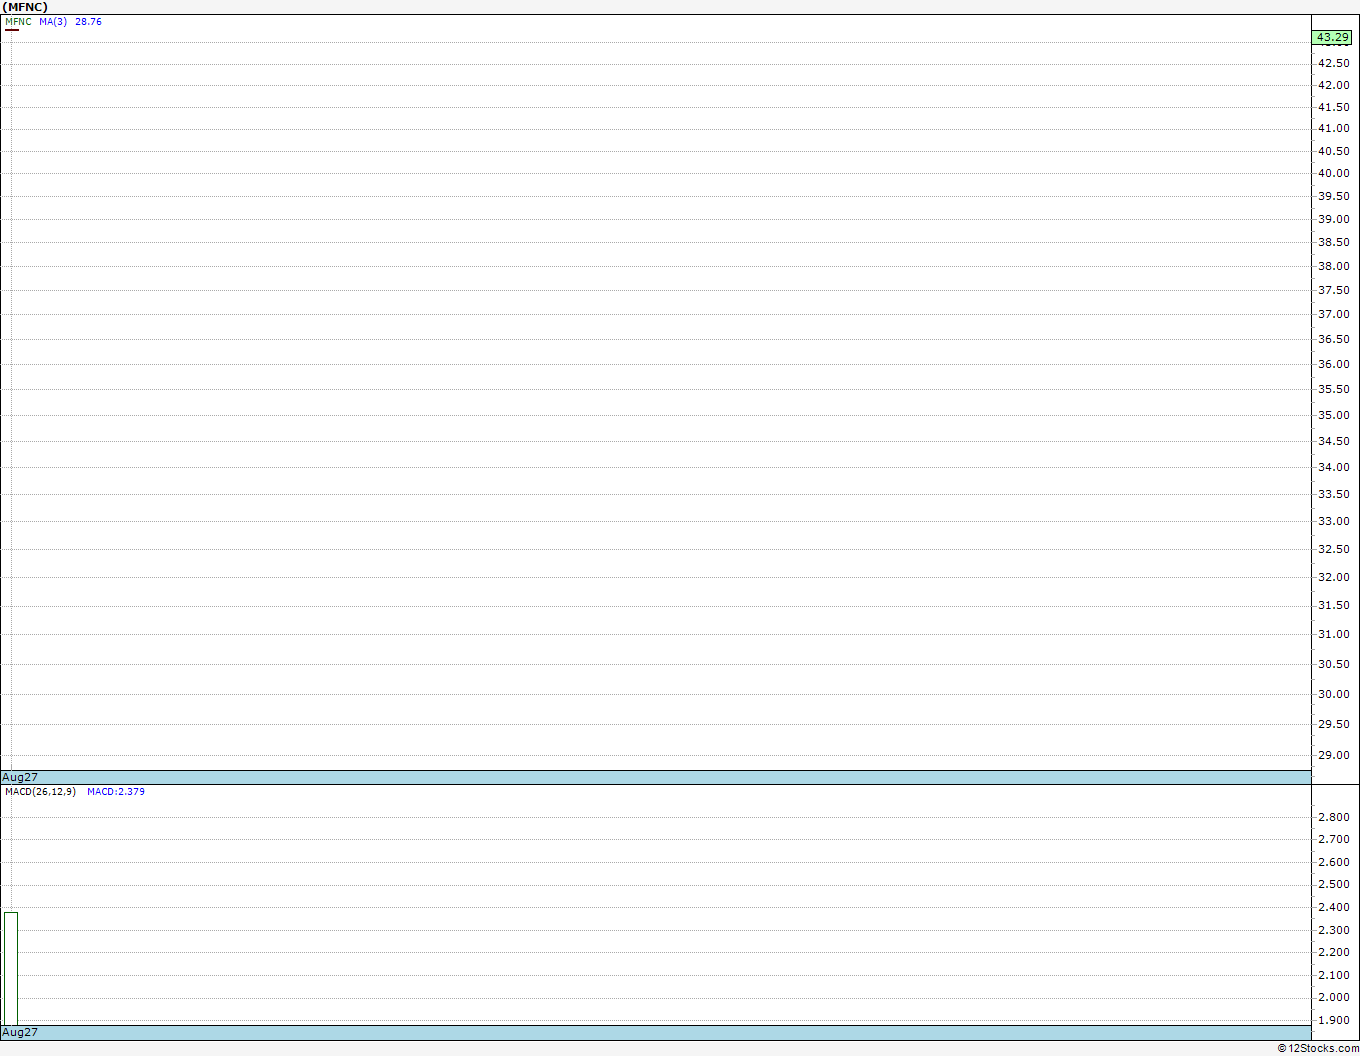
Task: Click the MACD(26,12,9) indicator label
Action: [40, 792]
